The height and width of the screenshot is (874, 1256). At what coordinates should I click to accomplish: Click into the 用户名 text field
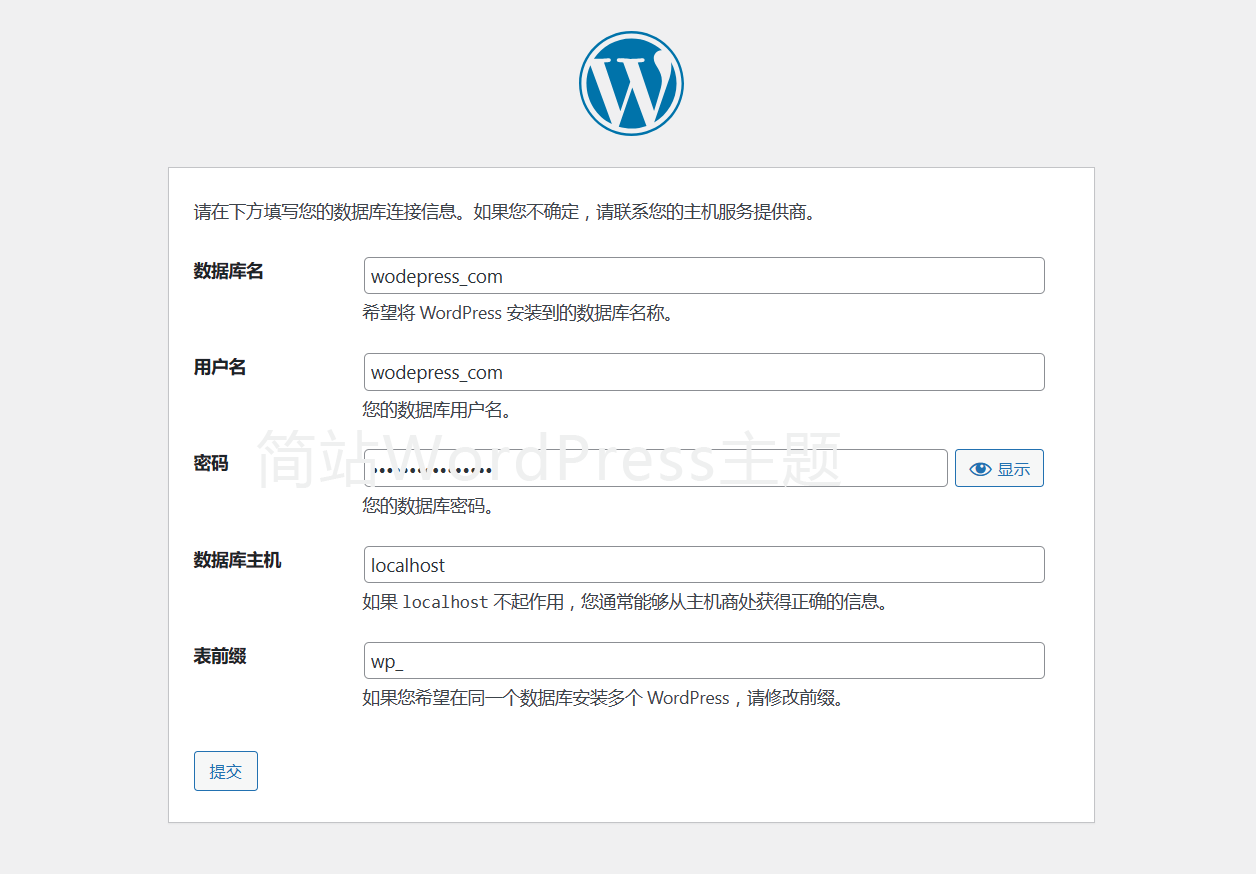pos(703,372)
